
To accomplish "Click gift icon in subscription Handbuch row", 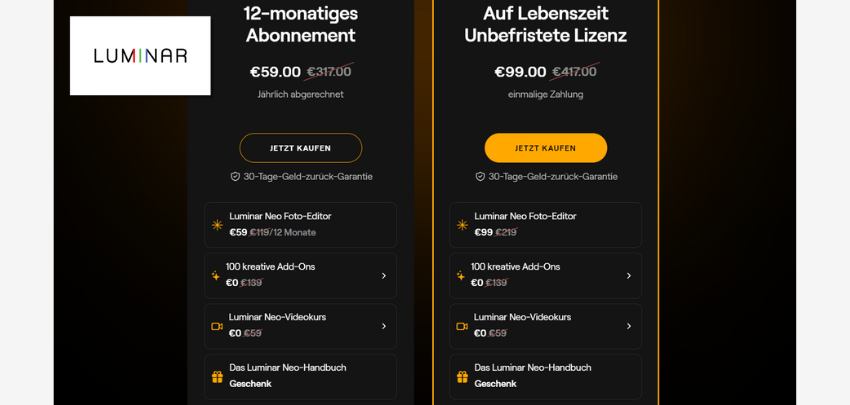I will pos(217,376).
